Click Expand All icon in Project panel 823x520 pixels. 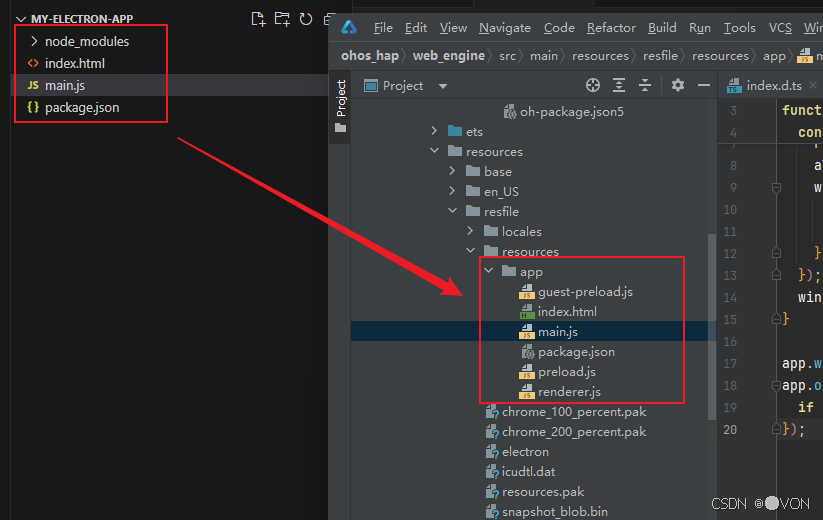coord(619,85)
